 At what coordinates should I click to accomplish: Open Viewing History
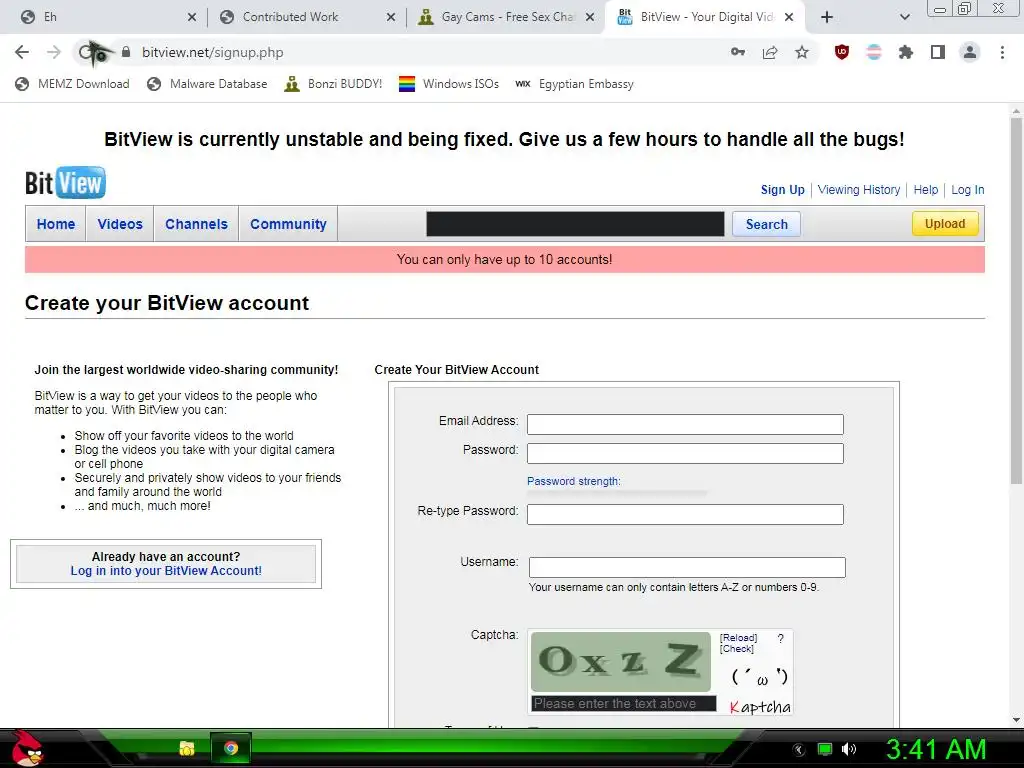click(x=859, y=189)
